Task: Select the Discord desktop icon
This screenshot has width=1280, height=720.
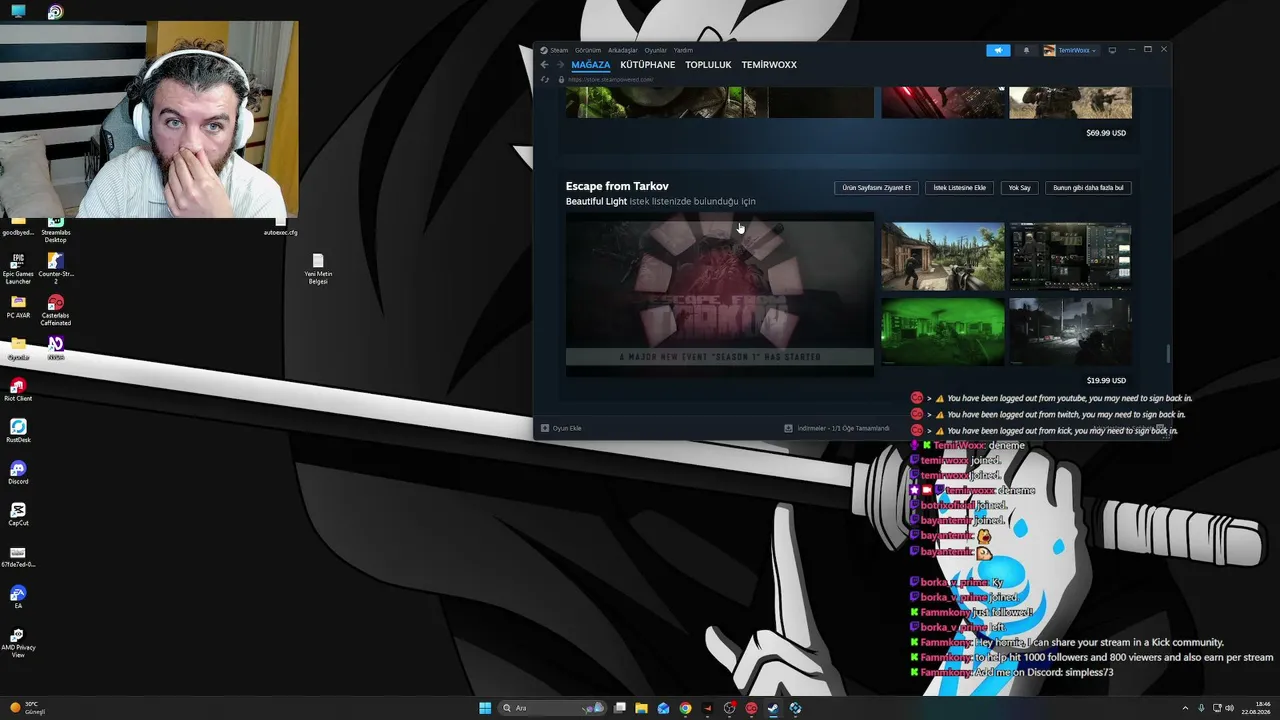Action: 18,472
